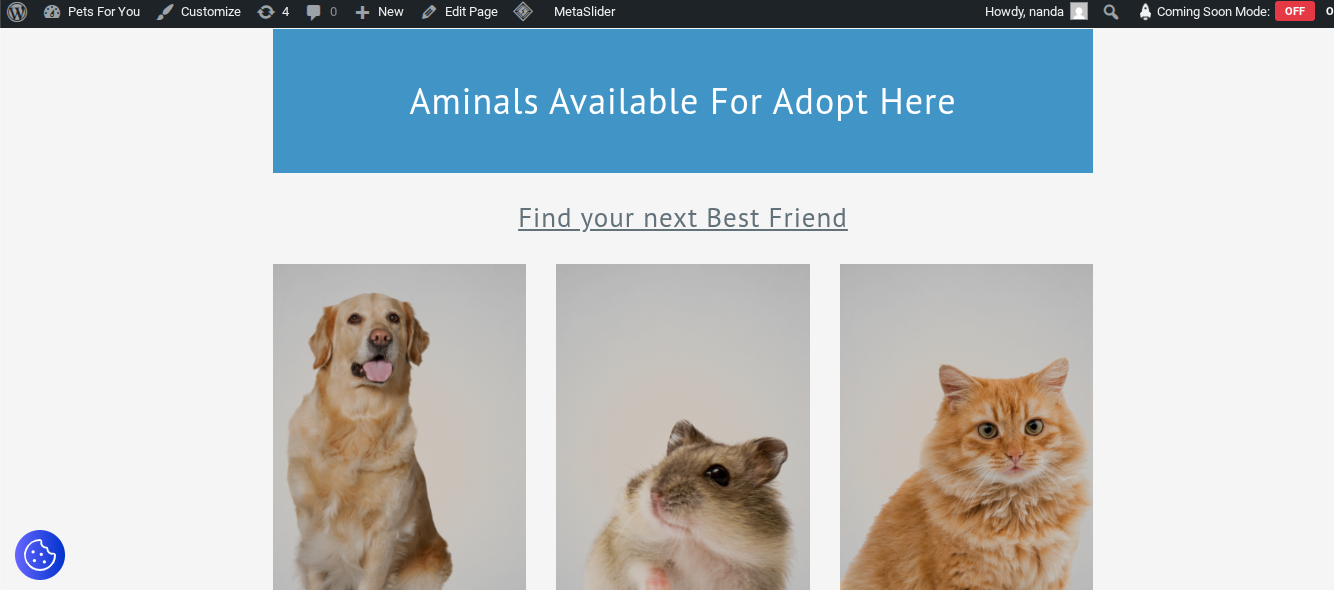Open the admin bar search magnifier
This screenshot has width=1334, height=590.
click(1111, 12)
